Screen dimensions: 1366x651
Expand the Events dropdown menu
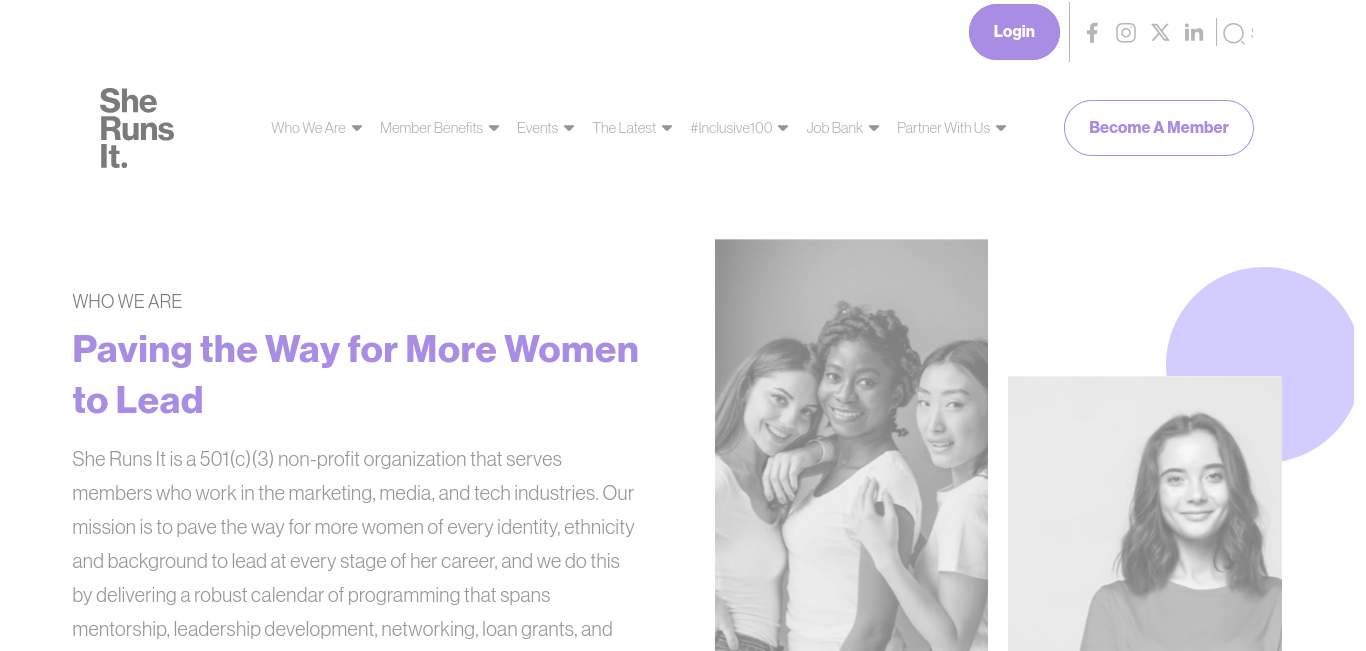(545, 128)
